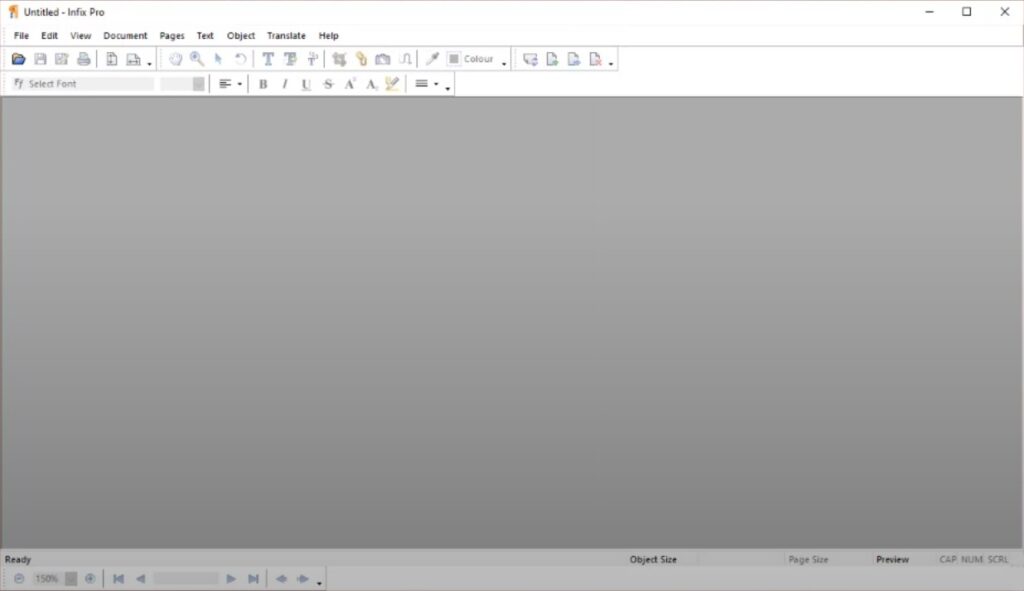The height and width of the screenshot is (591, 1024).
Task: Go to the first page
Action: pos(118,579)
